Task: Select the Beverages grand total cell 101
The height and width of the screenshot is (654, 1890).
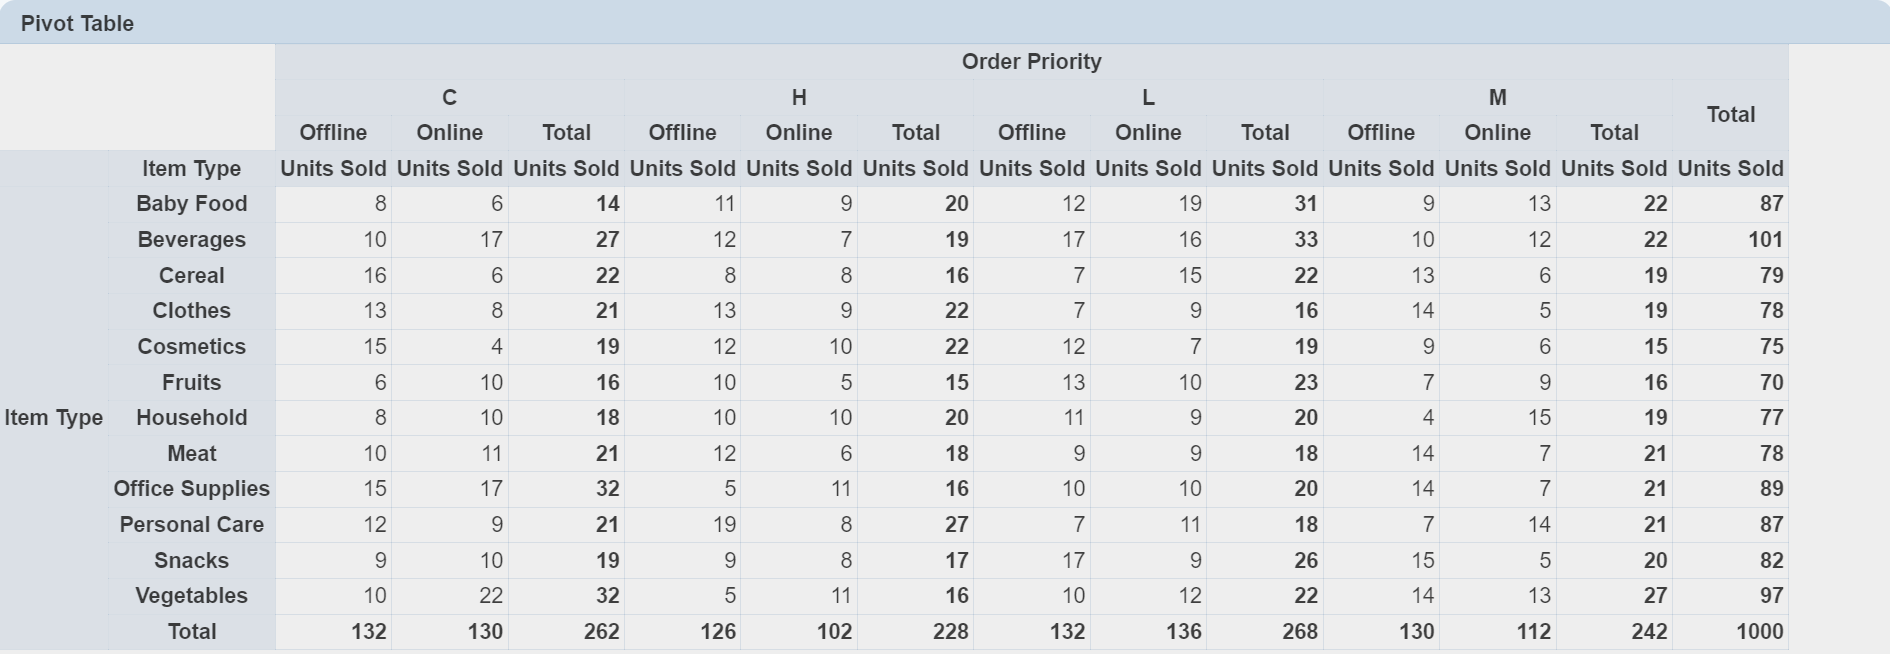Action: coord(1764,240)
